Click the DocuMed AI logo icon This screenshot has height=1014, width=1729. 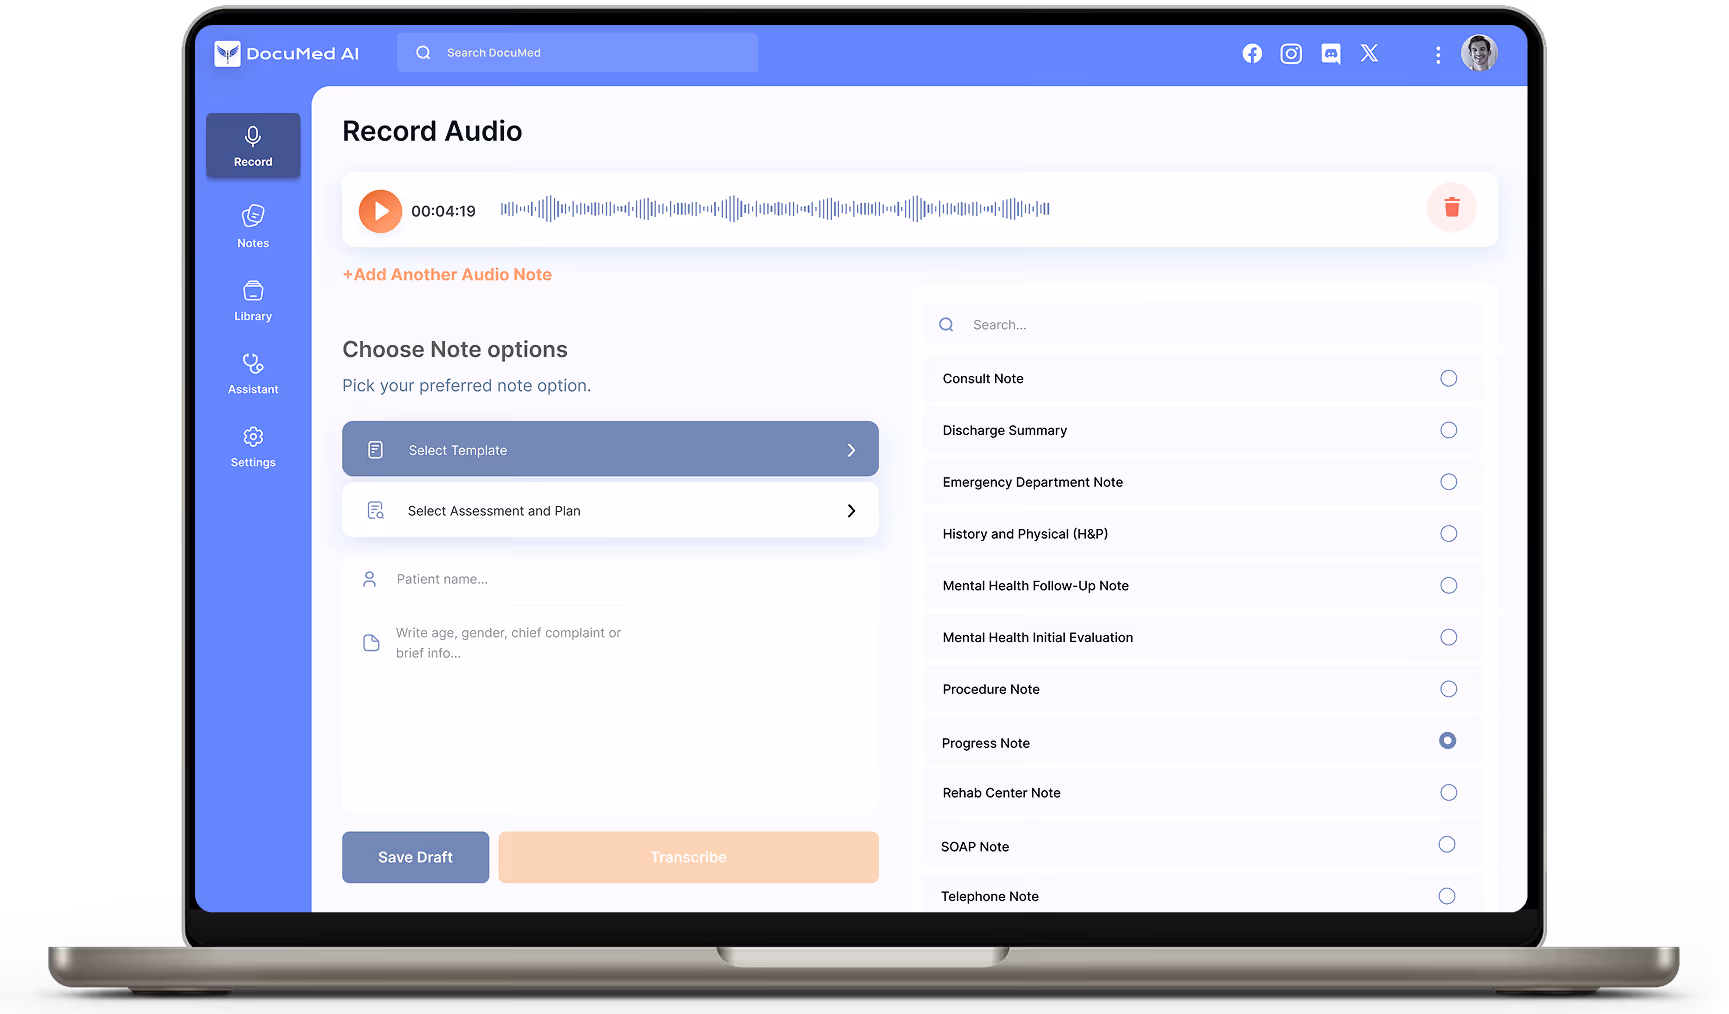(x=228, y=54)
